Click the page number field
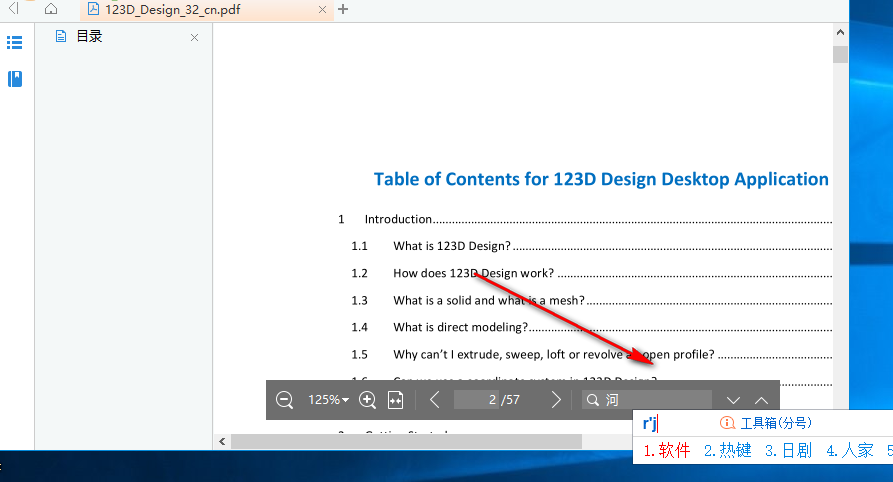 point(476,400)
